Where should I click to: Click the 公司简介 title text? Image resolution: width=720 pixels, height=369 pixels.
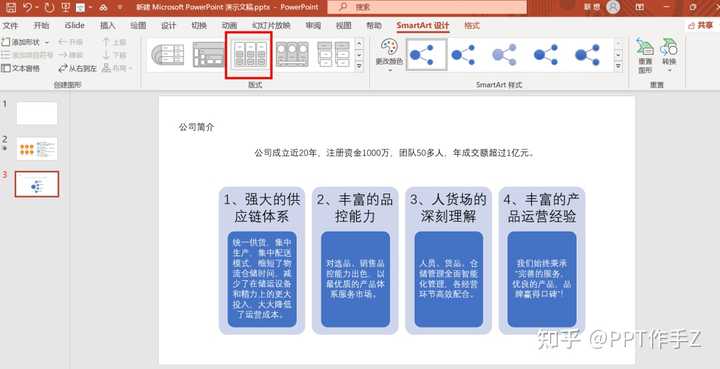click(x=197, y=127)
